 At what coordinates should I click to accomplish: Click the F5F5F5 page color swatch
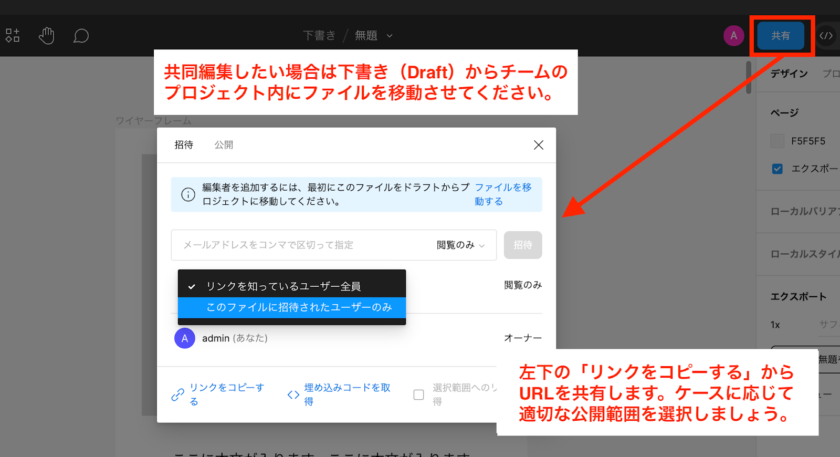coord(777,140)
